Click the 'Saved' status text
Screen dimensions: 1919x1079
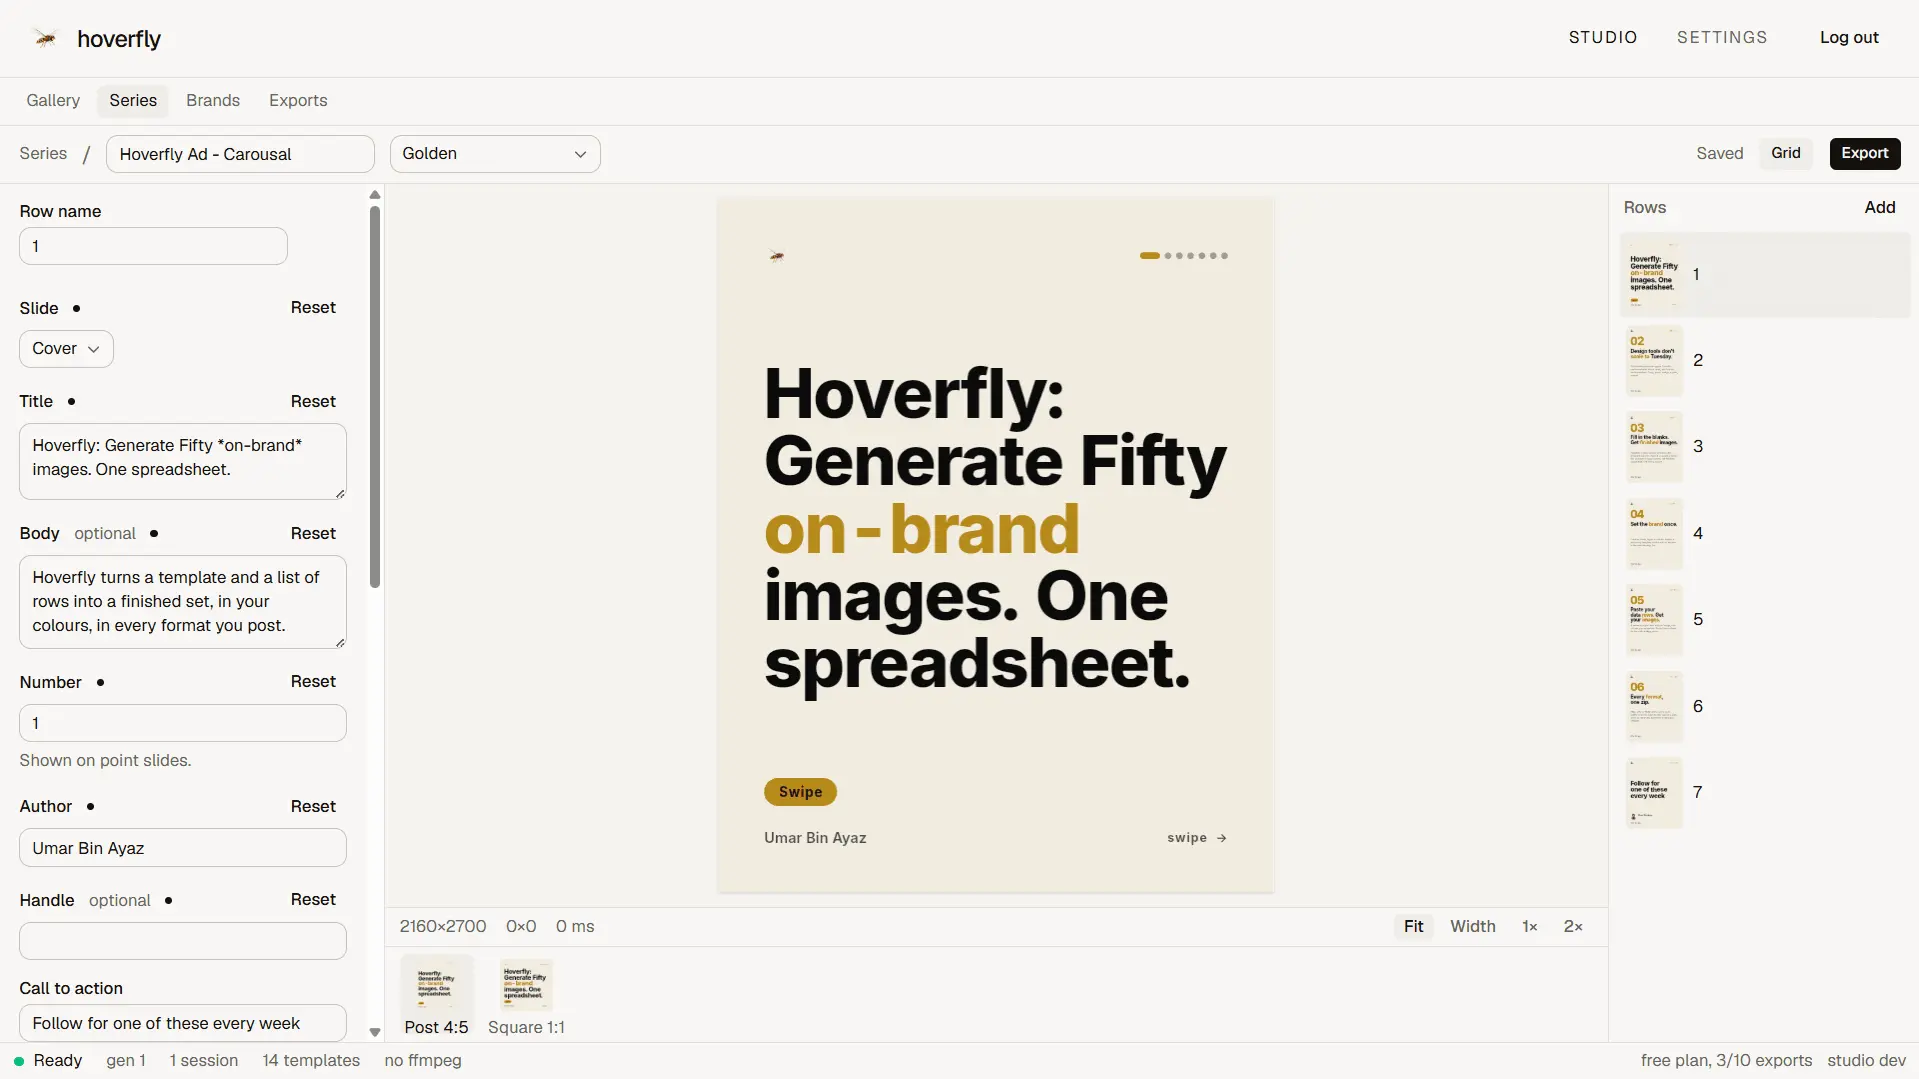tap(1719, 154)
